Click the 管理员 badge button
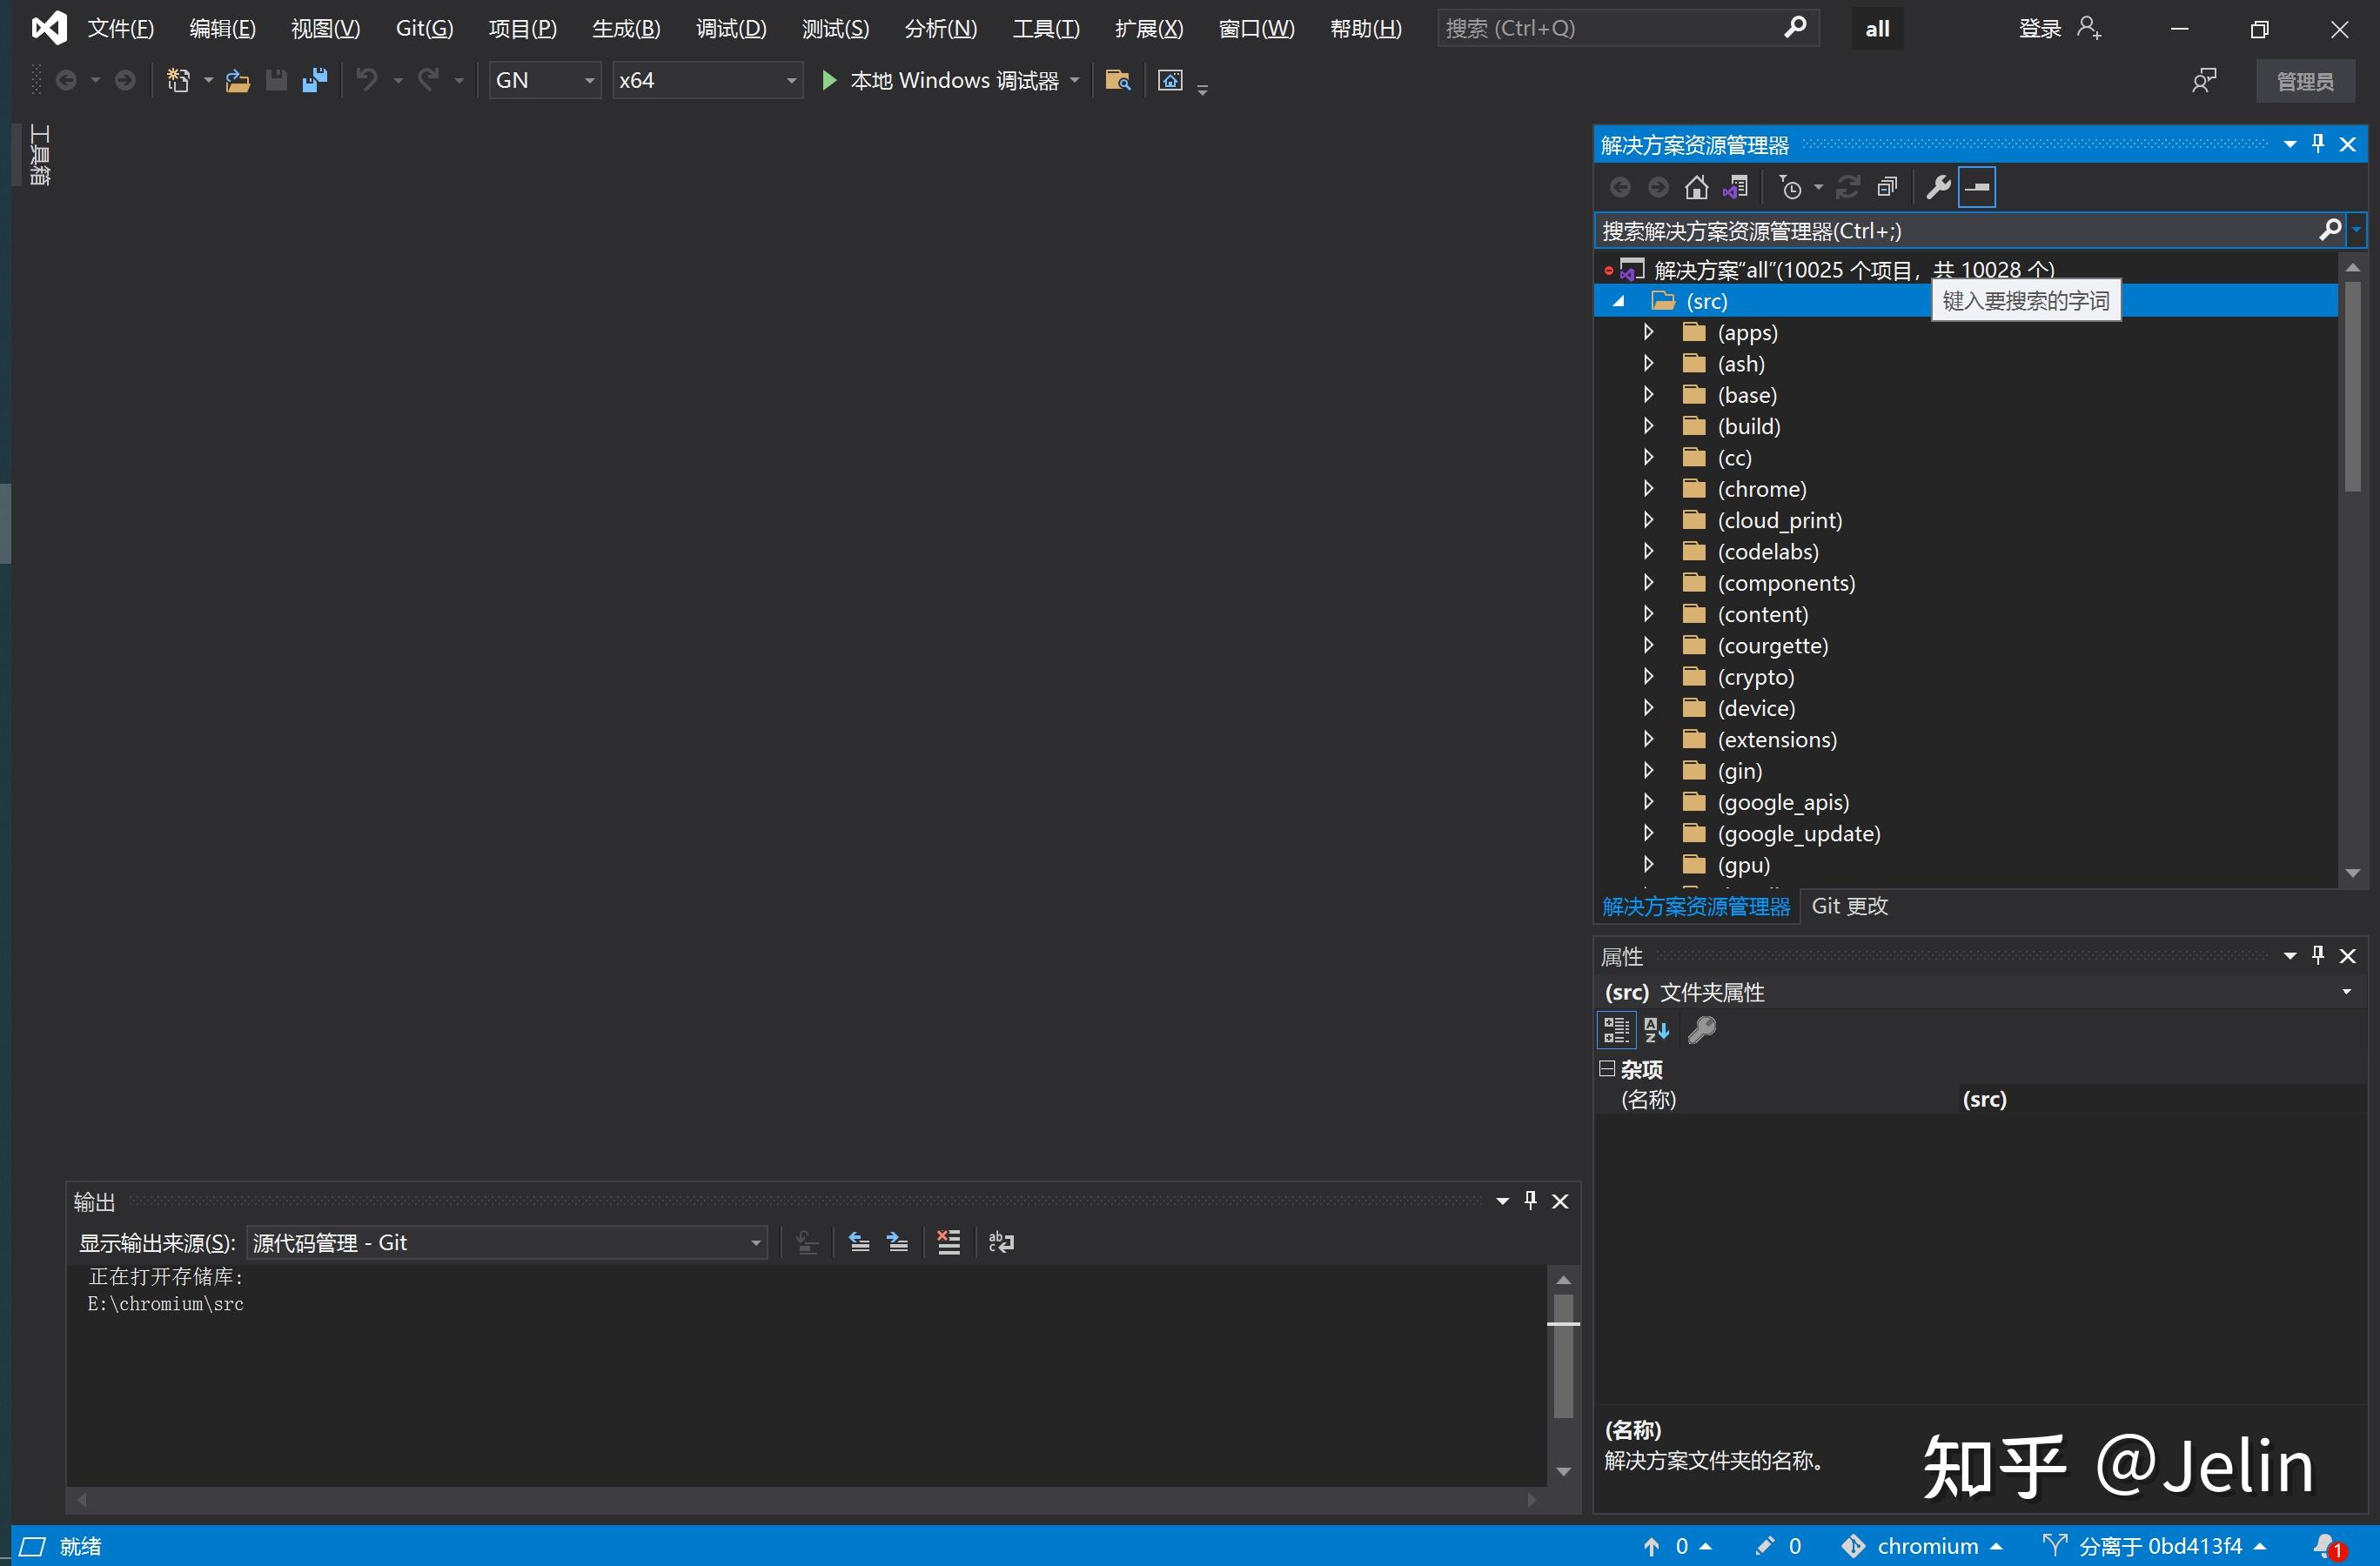The image size is (2380, 1566). click(x=2305, y=81)
